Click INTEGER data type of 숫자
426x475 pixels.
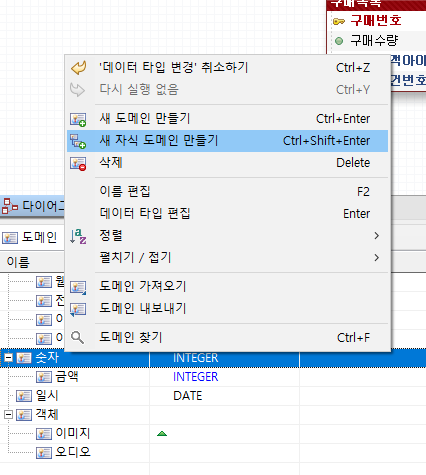point(196,358)
